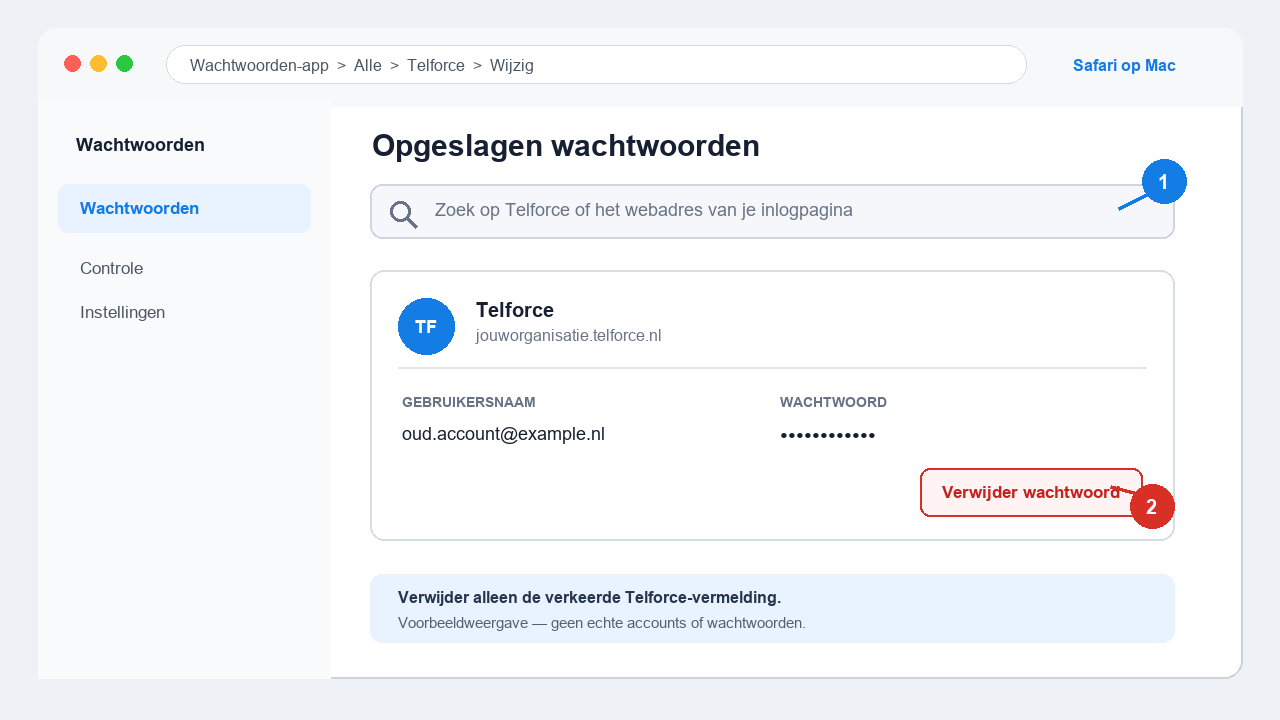Click the yellow minimize window button
The height and width of the screenshot is (720, 1280).
coord(98,64)
